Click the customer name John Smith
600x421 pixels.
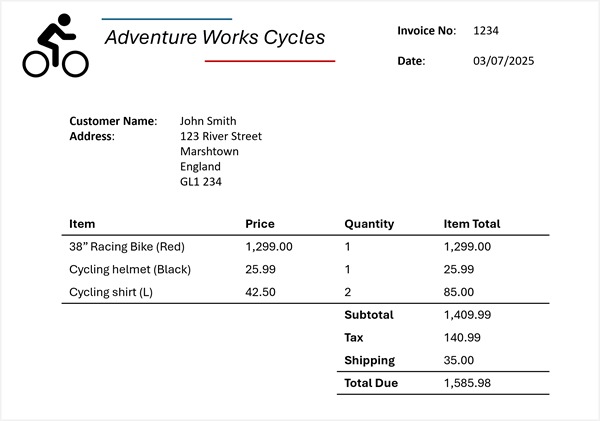coord(208,121)
